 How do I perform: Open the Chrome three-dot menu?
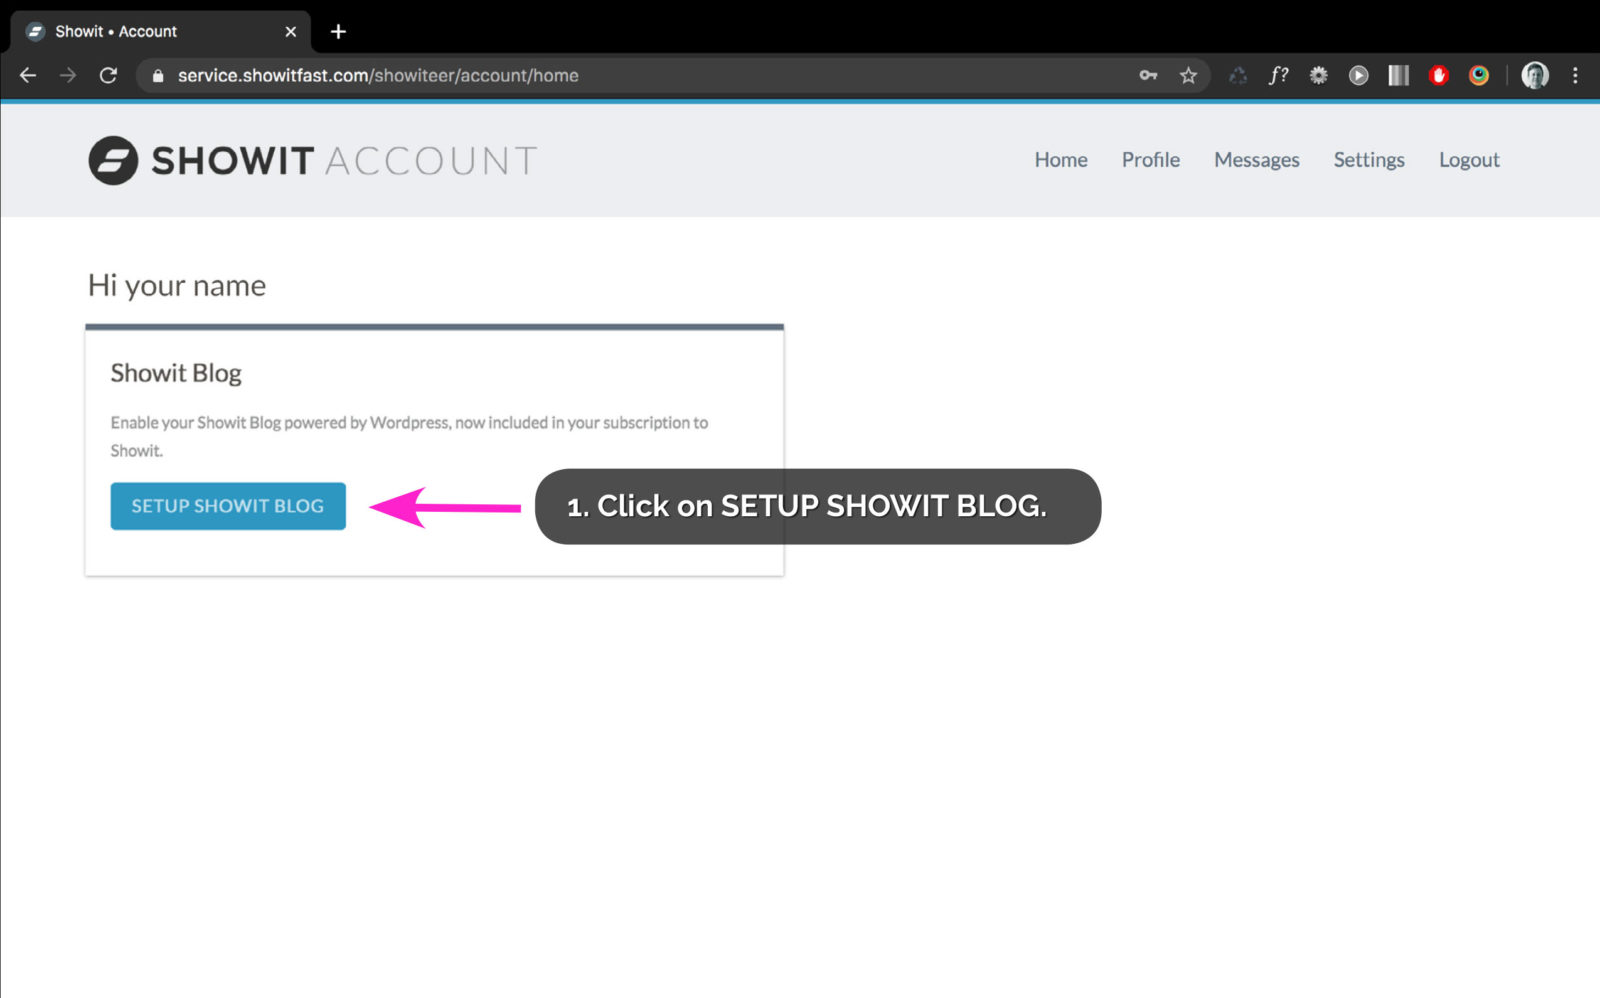(x=1575, y=75)
